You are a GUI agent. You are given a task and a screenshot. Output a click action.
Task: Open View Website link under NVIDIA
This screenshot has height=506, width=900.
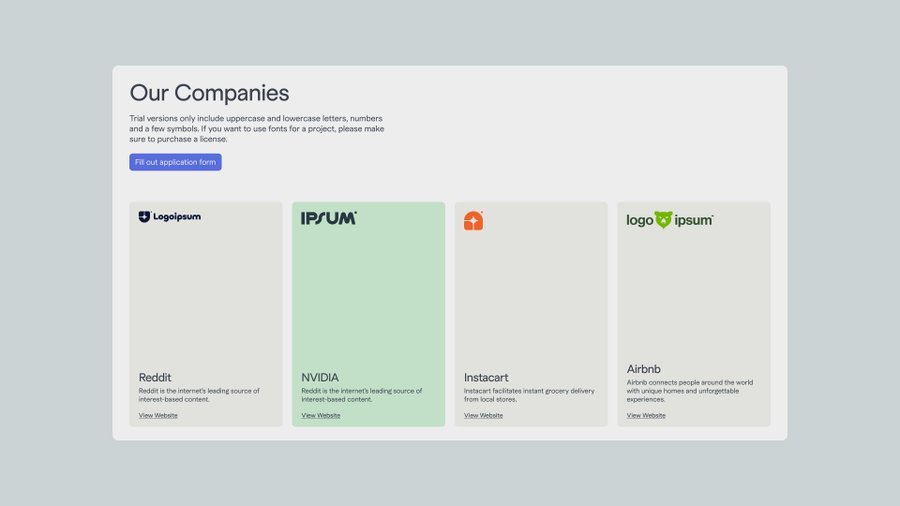[x=320, y=415]
